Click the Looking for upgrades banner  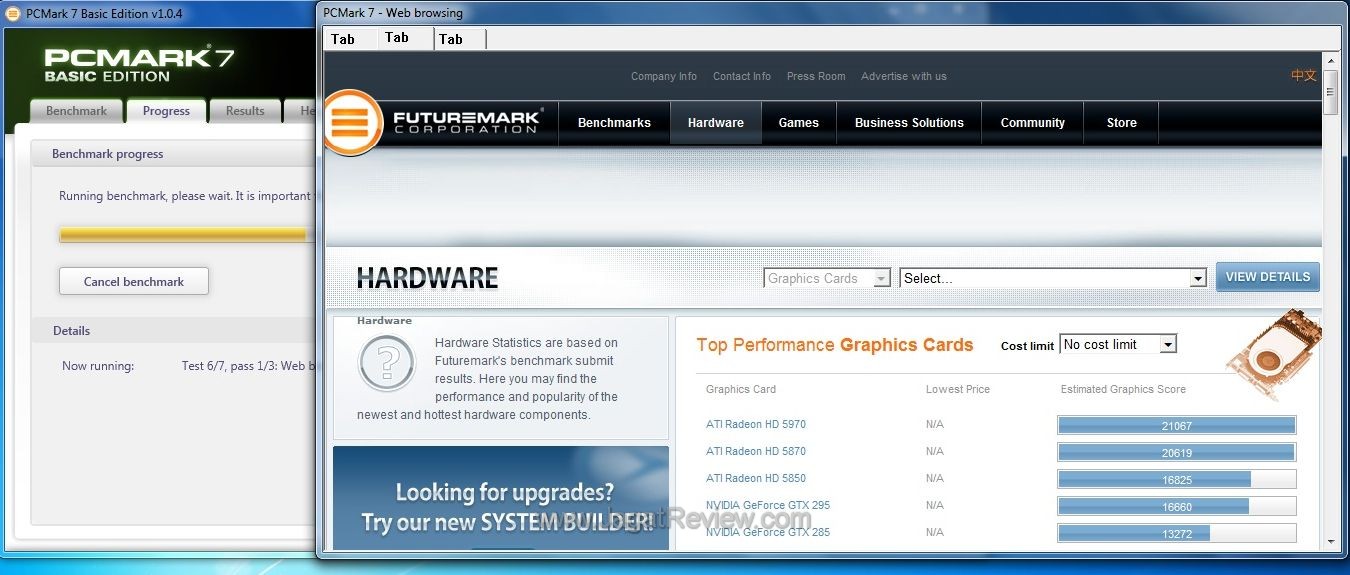point(500,505)
